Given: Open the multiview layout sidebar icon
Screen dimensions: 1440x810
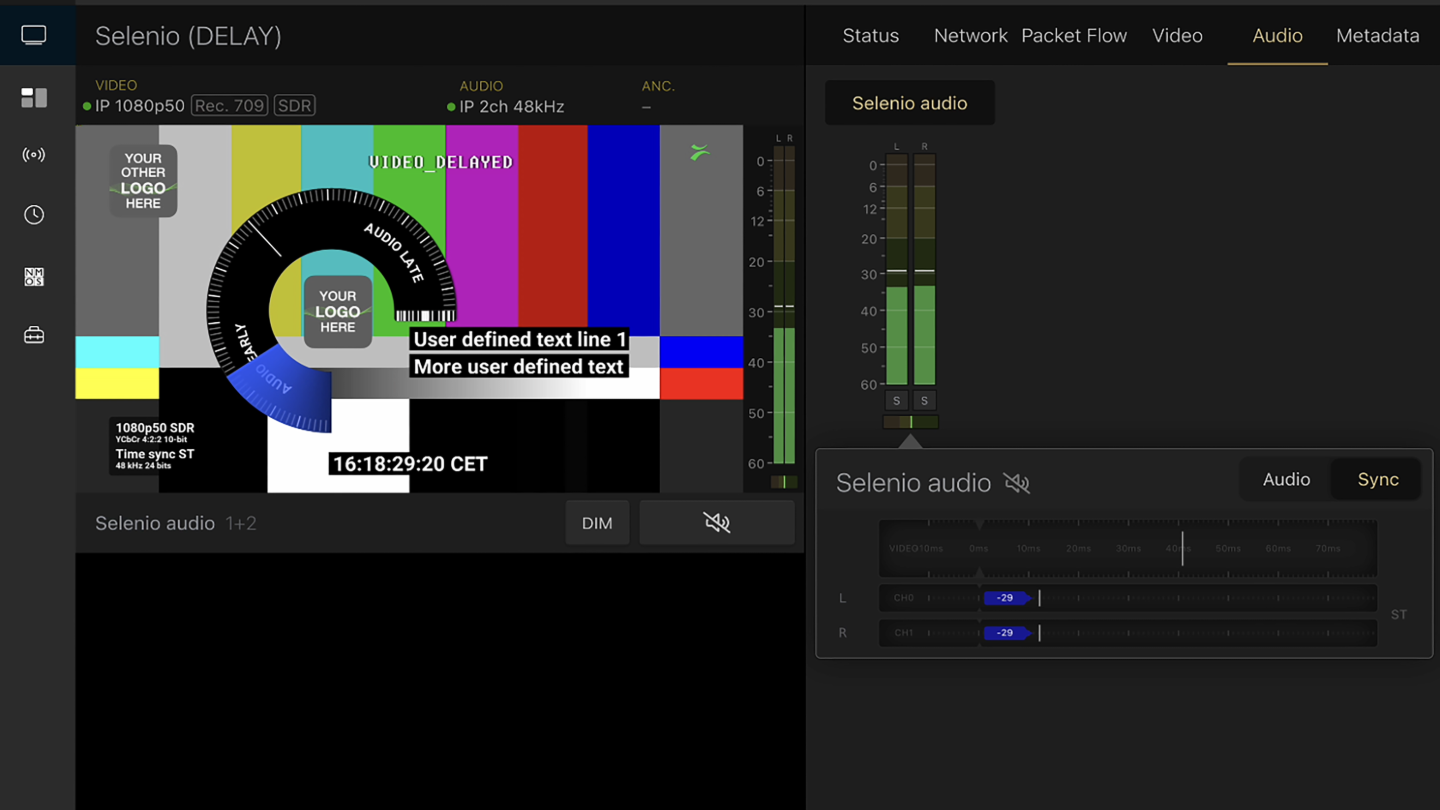Looking at the screenshot, I should [34, 97].
